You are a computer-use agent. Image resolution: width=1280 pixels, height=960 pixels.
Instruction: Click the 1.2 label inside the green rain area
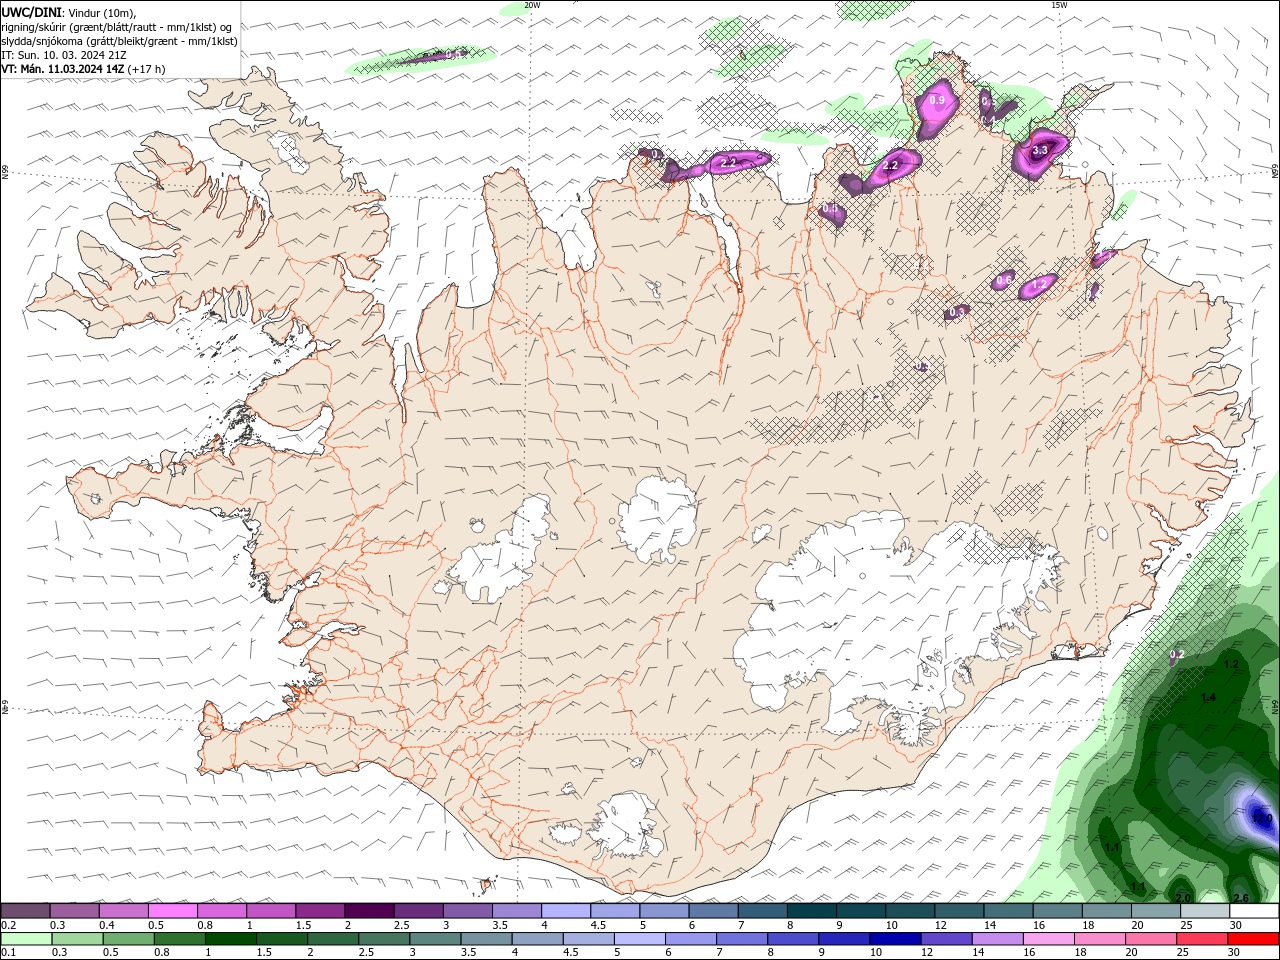[x=1231, y=665]
